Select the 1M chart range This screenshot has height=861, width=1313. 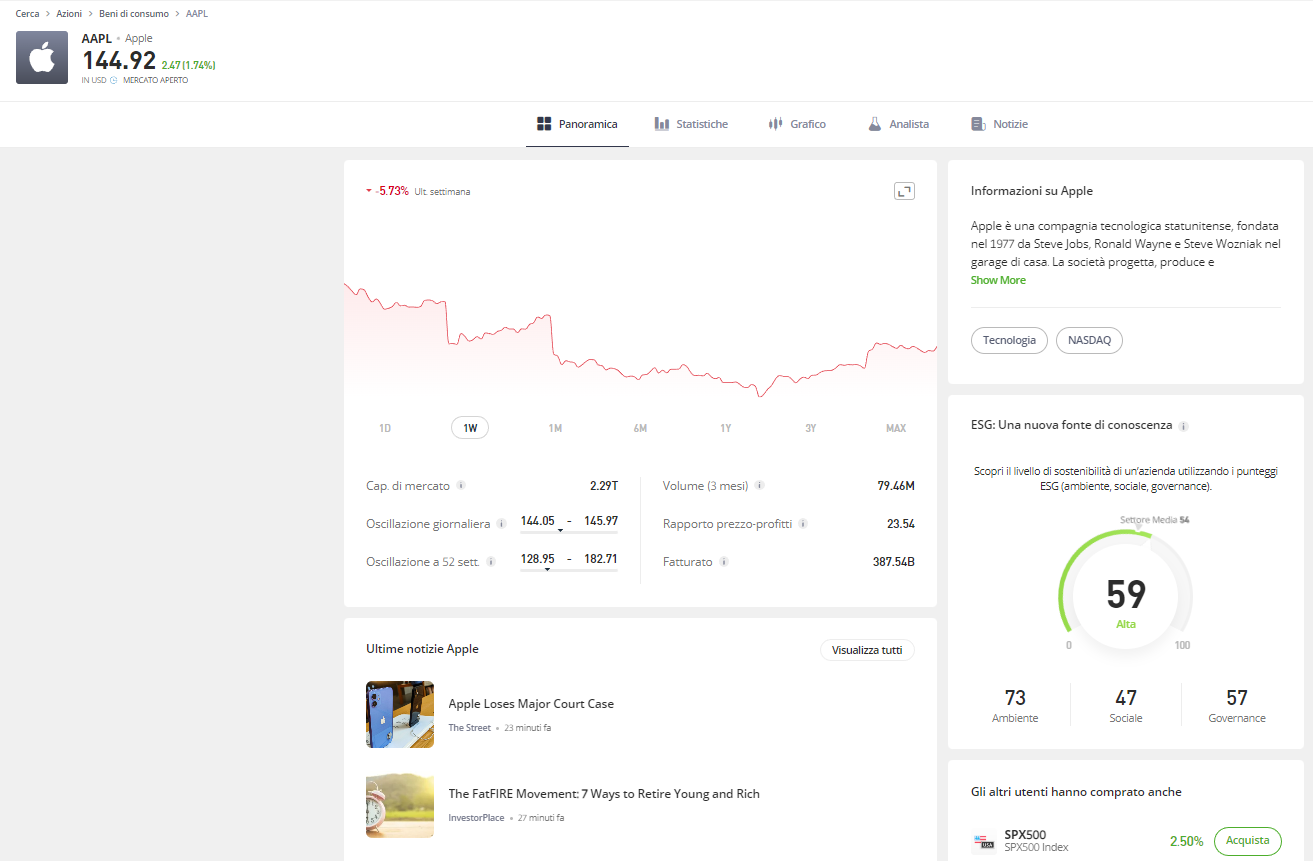pyautogui.click(x=555, y=428)
